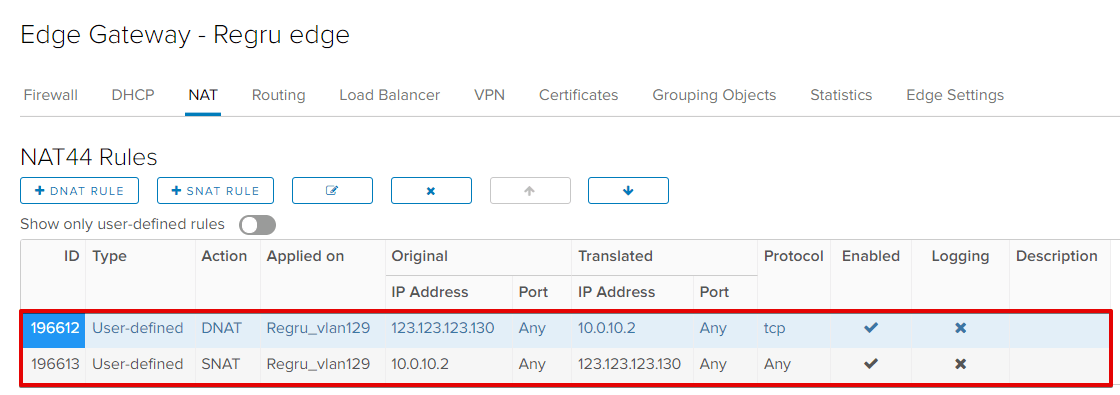Screen dimensions: 1120x395
Task: Add a new DNAT rule
Action: (x=79, y=191)
